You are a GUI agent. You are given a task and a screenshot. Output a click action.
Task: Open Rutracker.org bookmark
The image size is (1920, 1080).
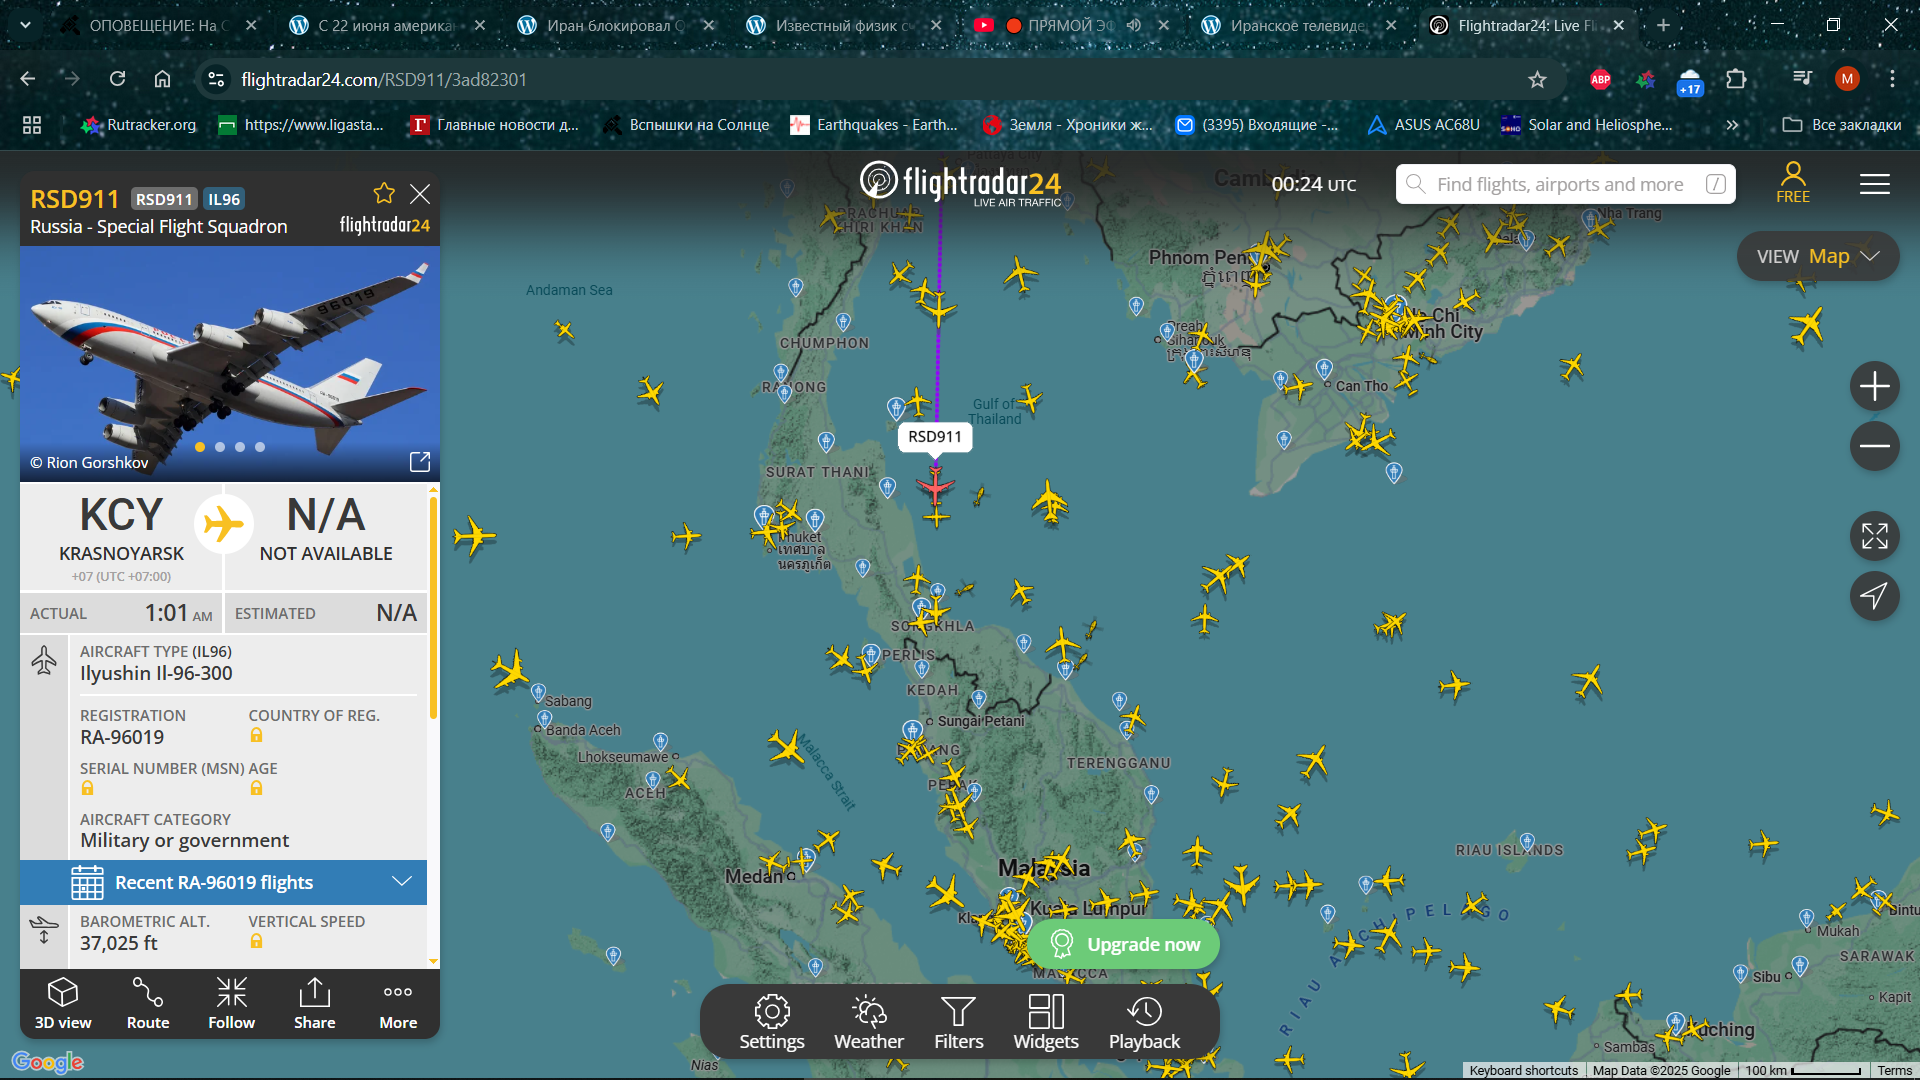click(x=139, y=125)
